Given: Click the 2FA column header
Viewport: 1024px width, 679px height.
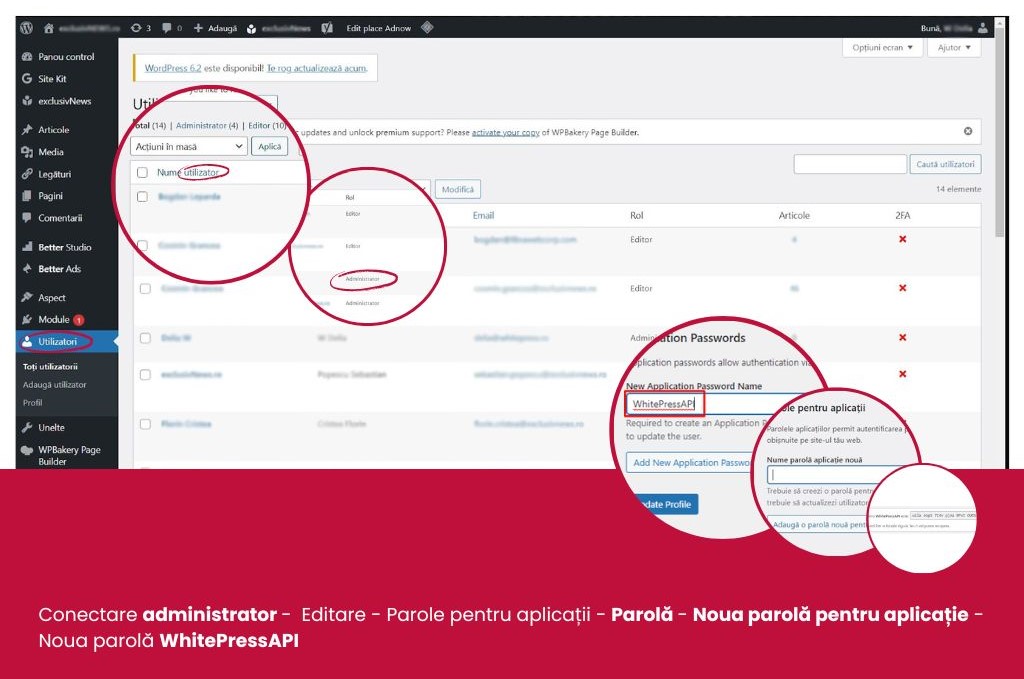Looking at the screenshot, I should [x=903, y=215].
